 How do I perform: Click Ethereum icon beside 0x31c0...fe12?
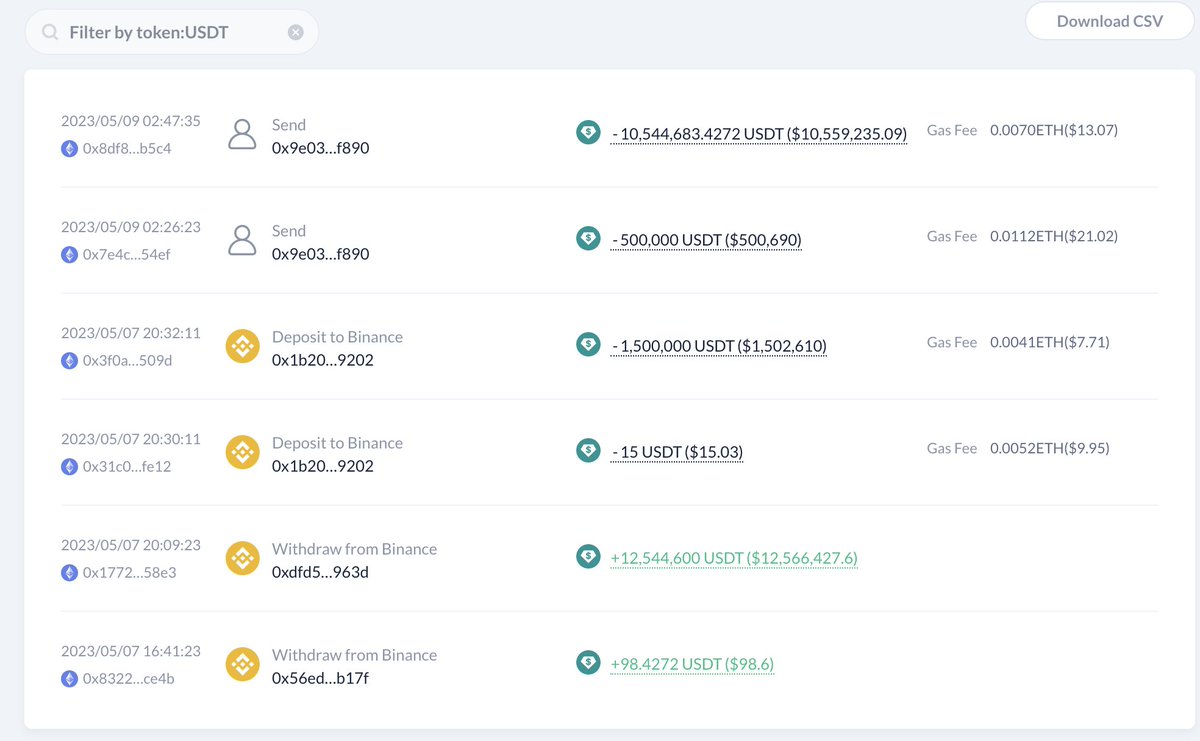tap(70, 466)
